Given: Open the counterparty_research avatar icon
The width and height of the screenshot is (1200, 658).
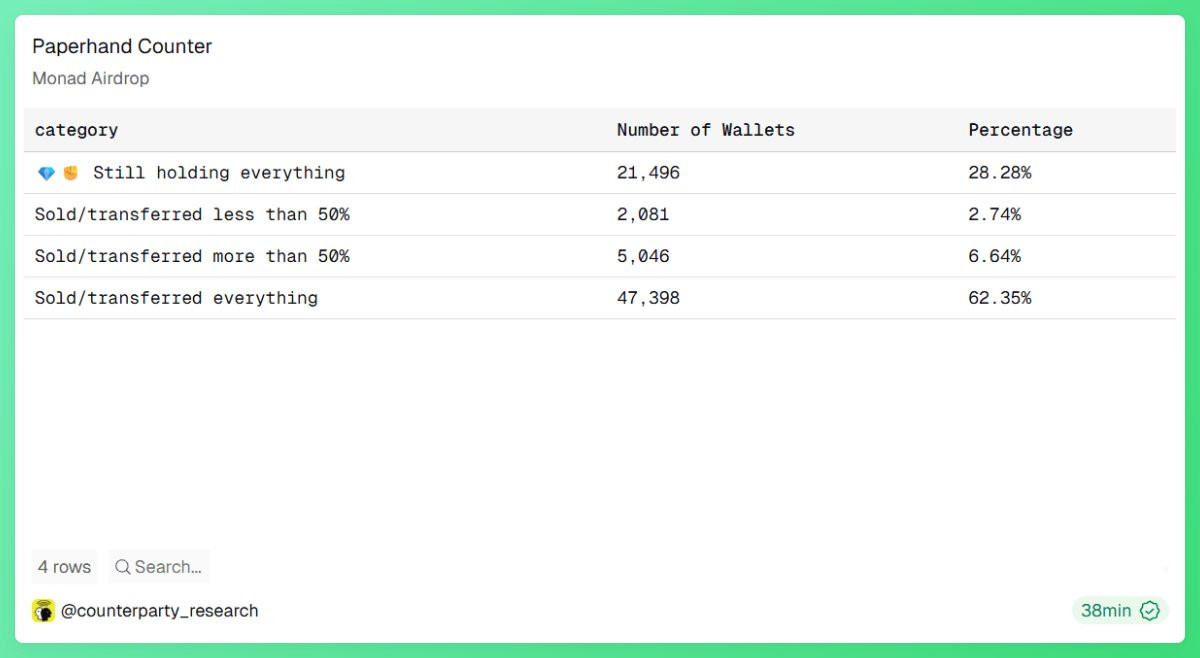Looking at the screenshot, I should click(43, 611).
